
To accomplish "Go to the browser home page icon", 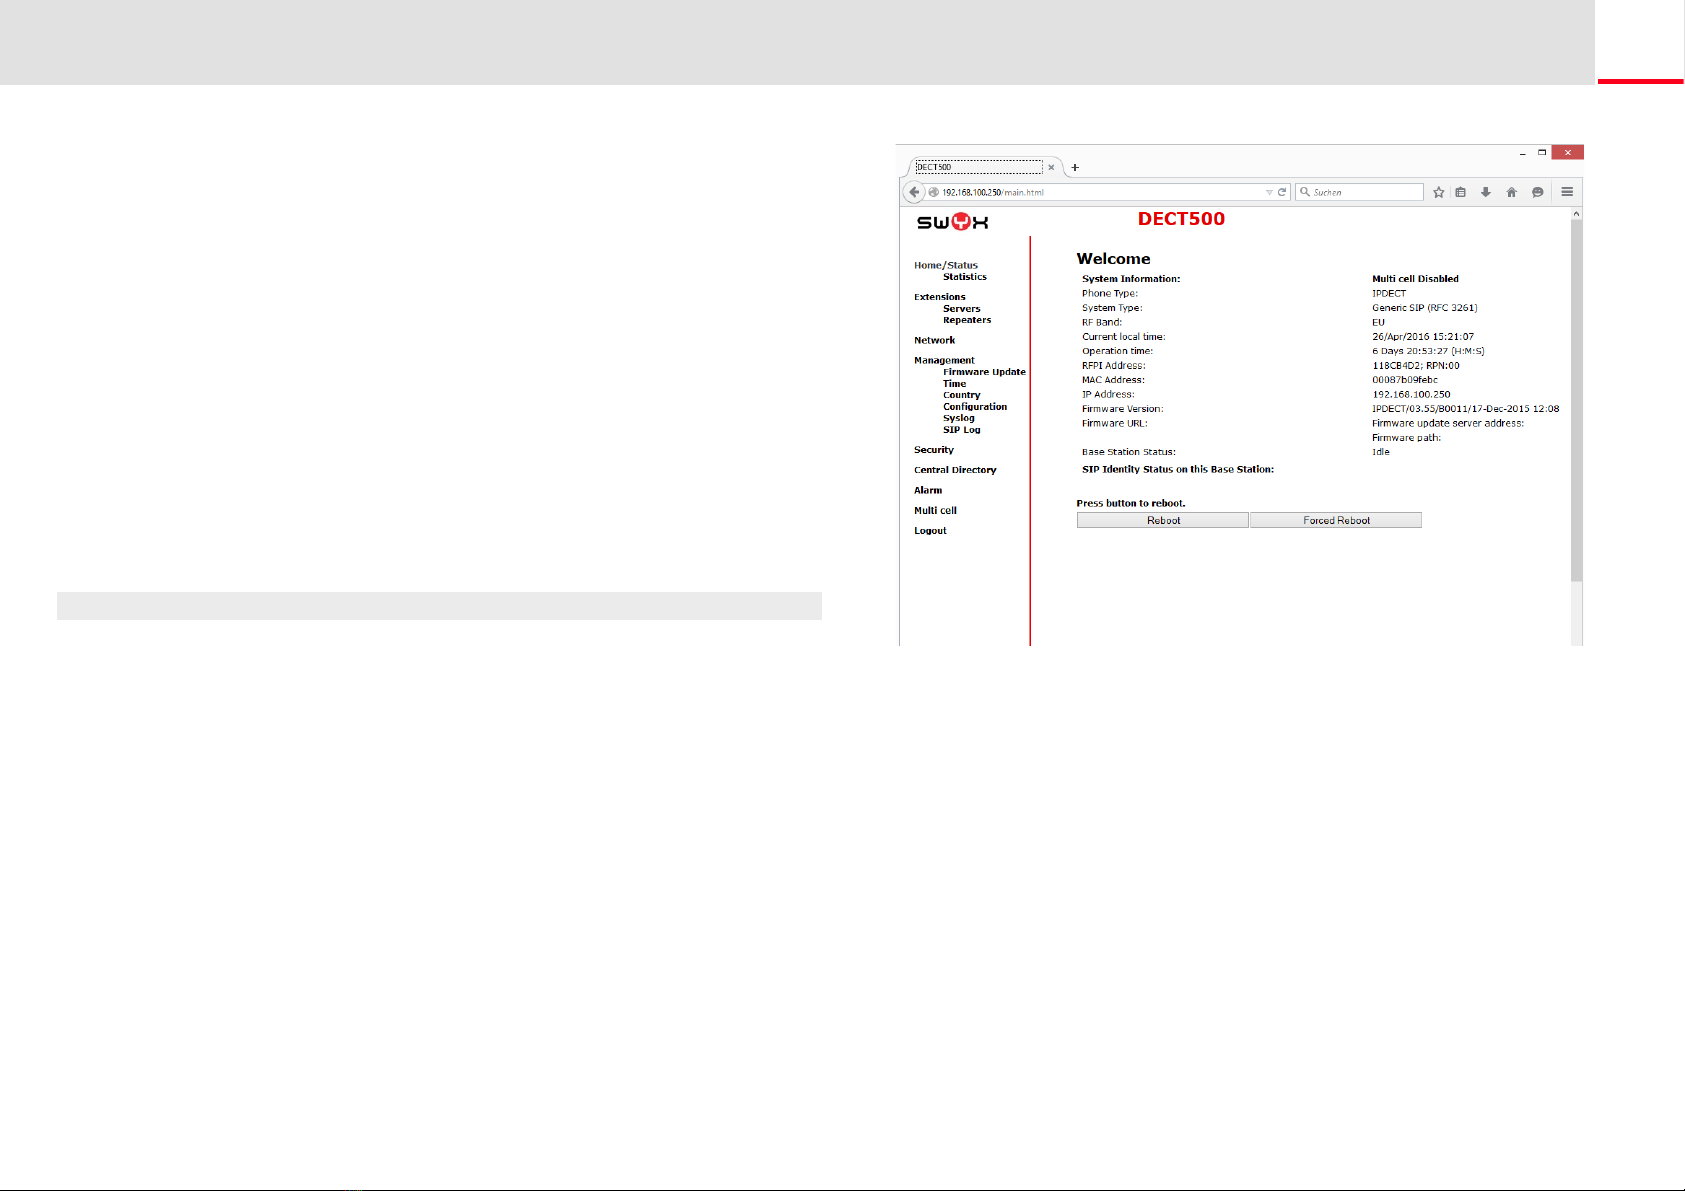I will point(1512,192).
